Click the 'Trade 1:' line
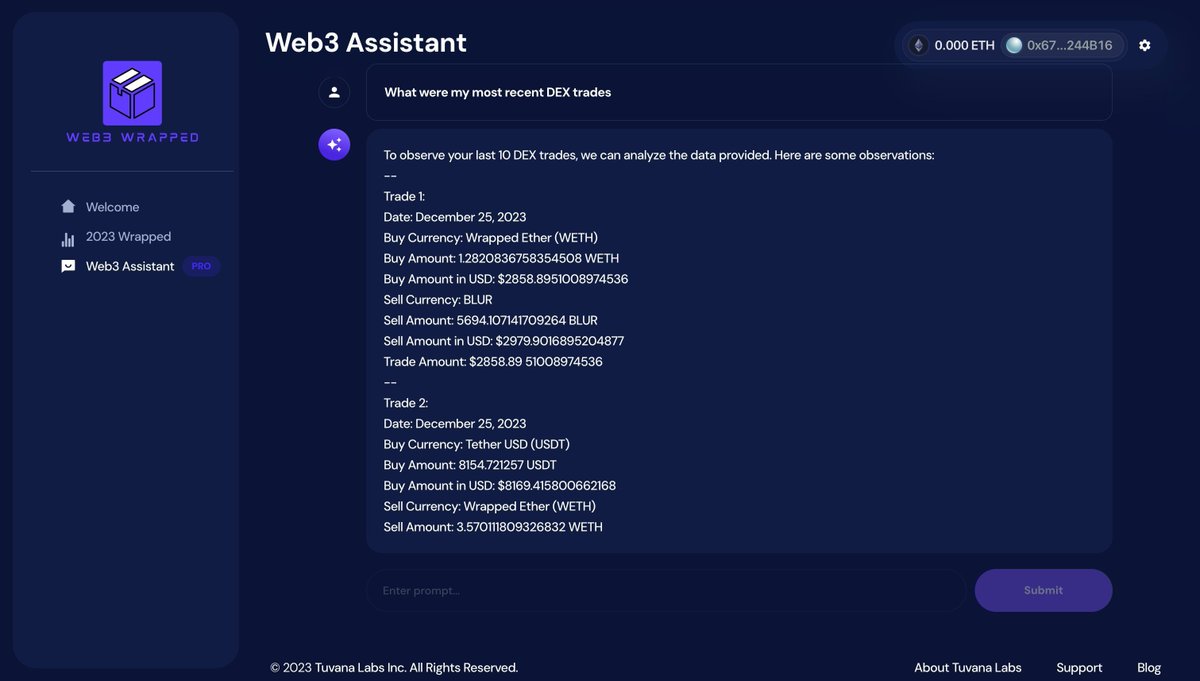Image resolution: width=1200 pixels, height=681 pixels. [404, 196]
